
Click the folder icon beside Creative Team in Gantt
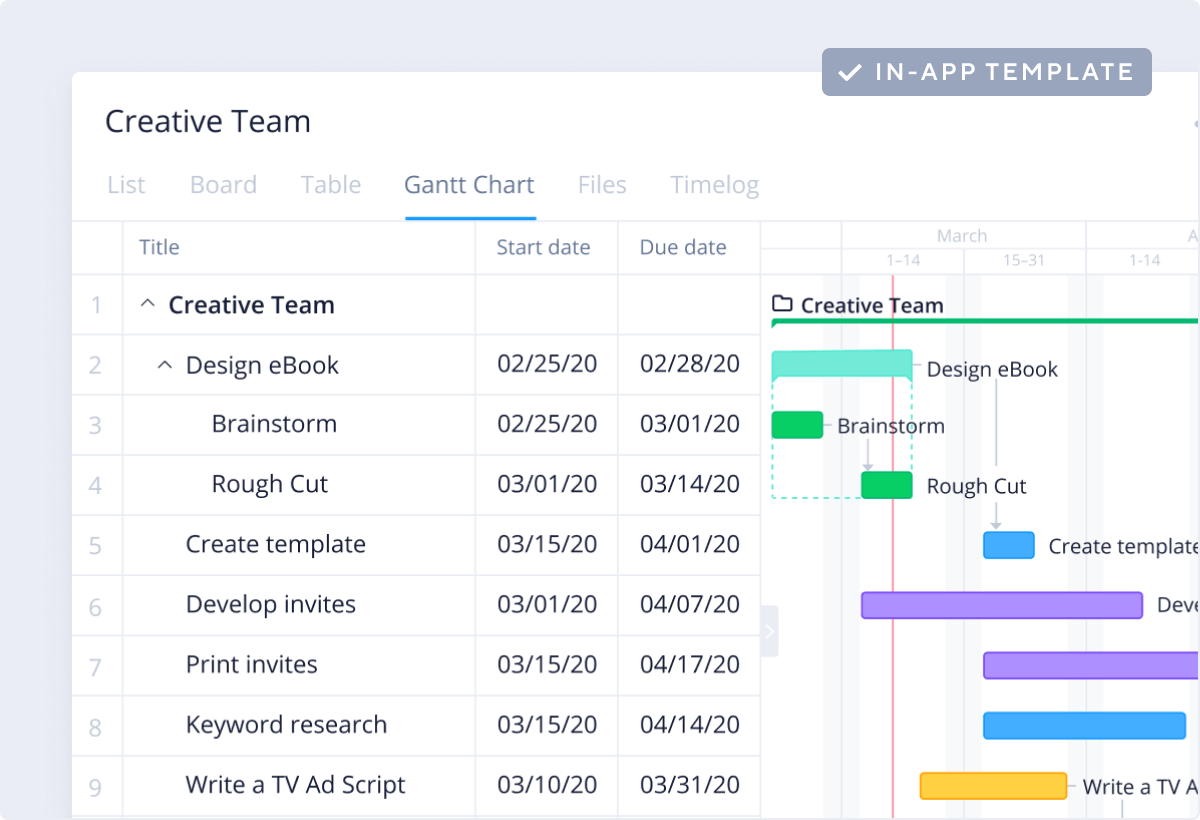click(782, 304)
